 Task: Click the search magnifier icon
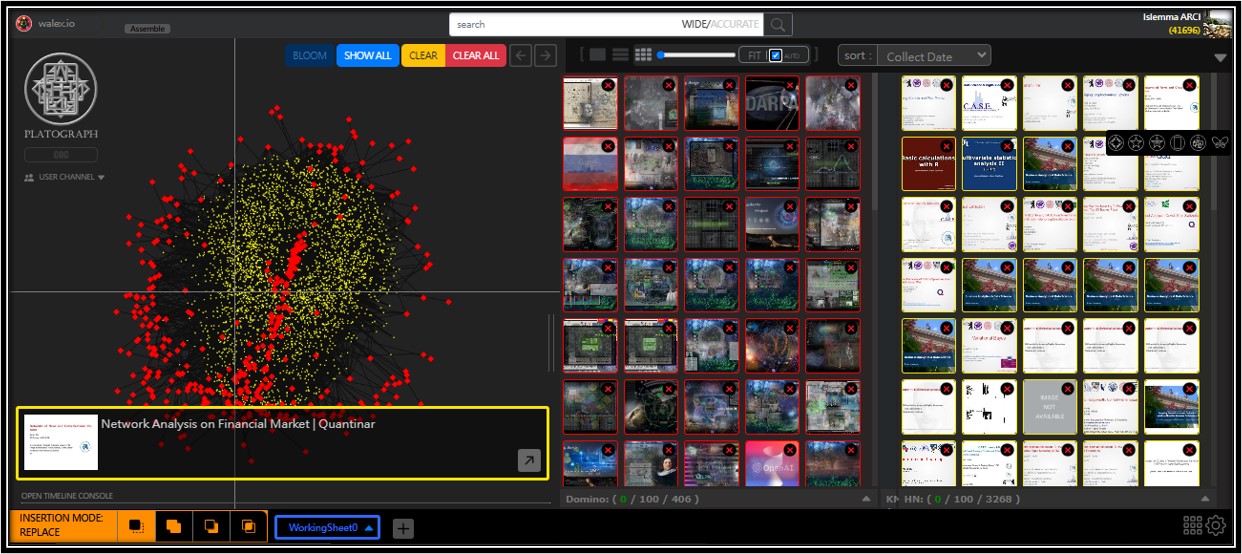(778, 25)
